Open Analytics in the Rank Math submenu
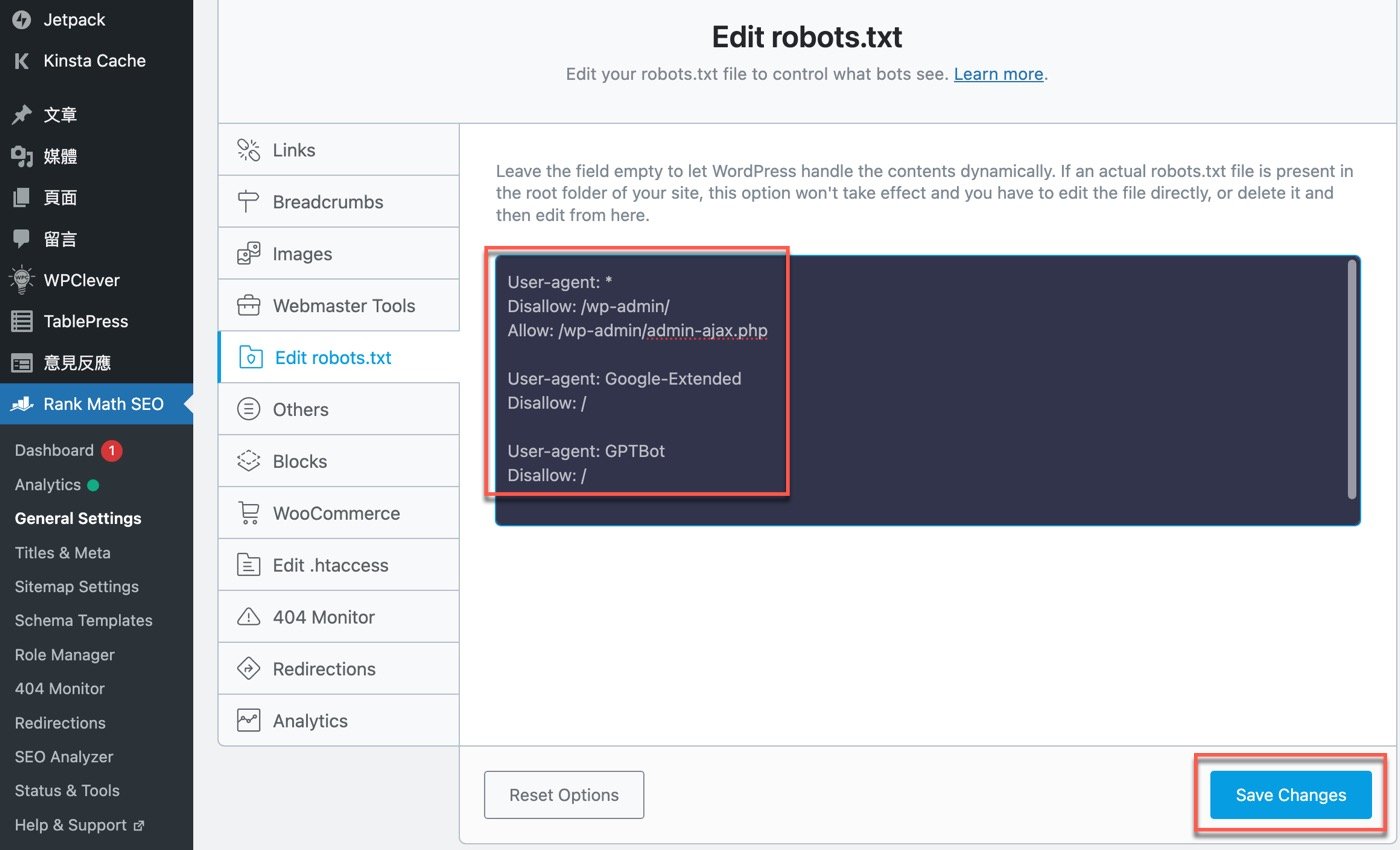 click(x=48, y=485)
